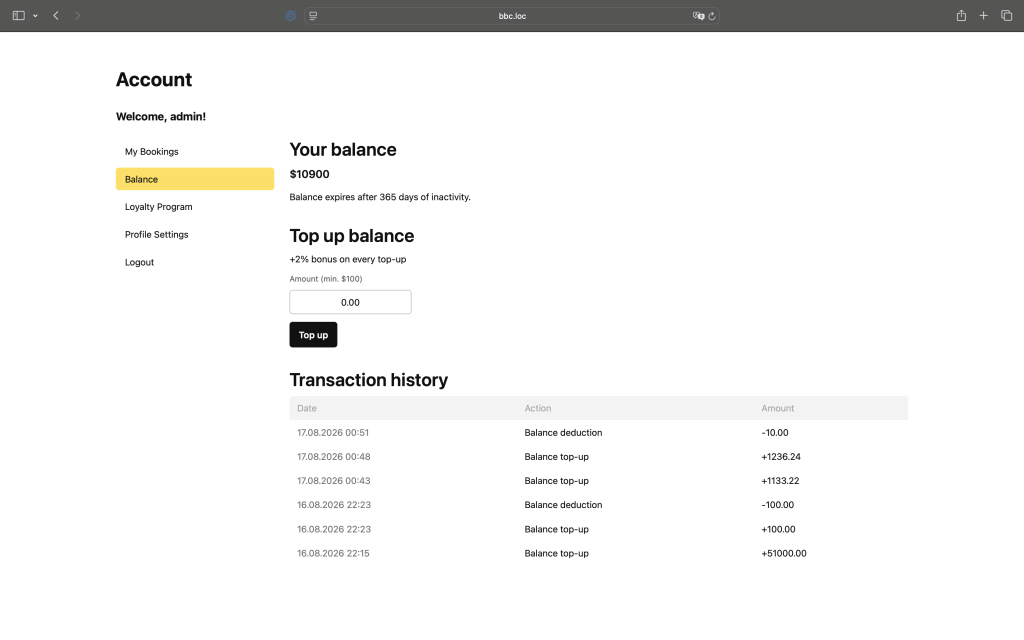
Task: Go forward with the forward arrow
Action: (77, 16)
